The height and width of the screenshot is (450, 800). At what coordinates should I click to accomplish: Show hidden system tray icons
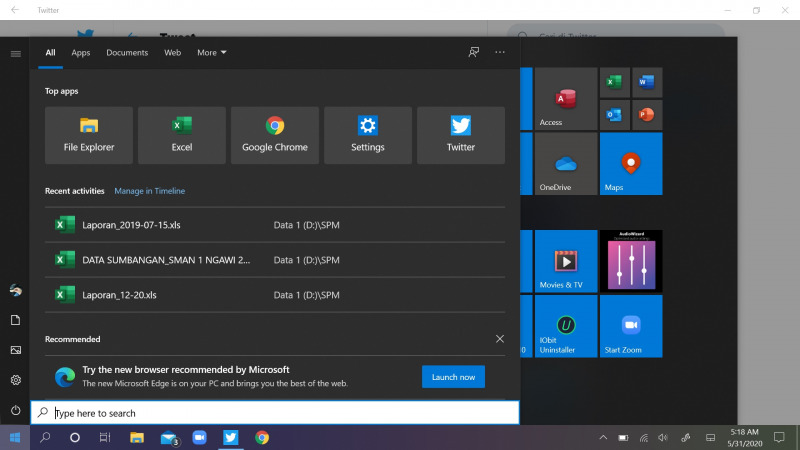[603, 437]
